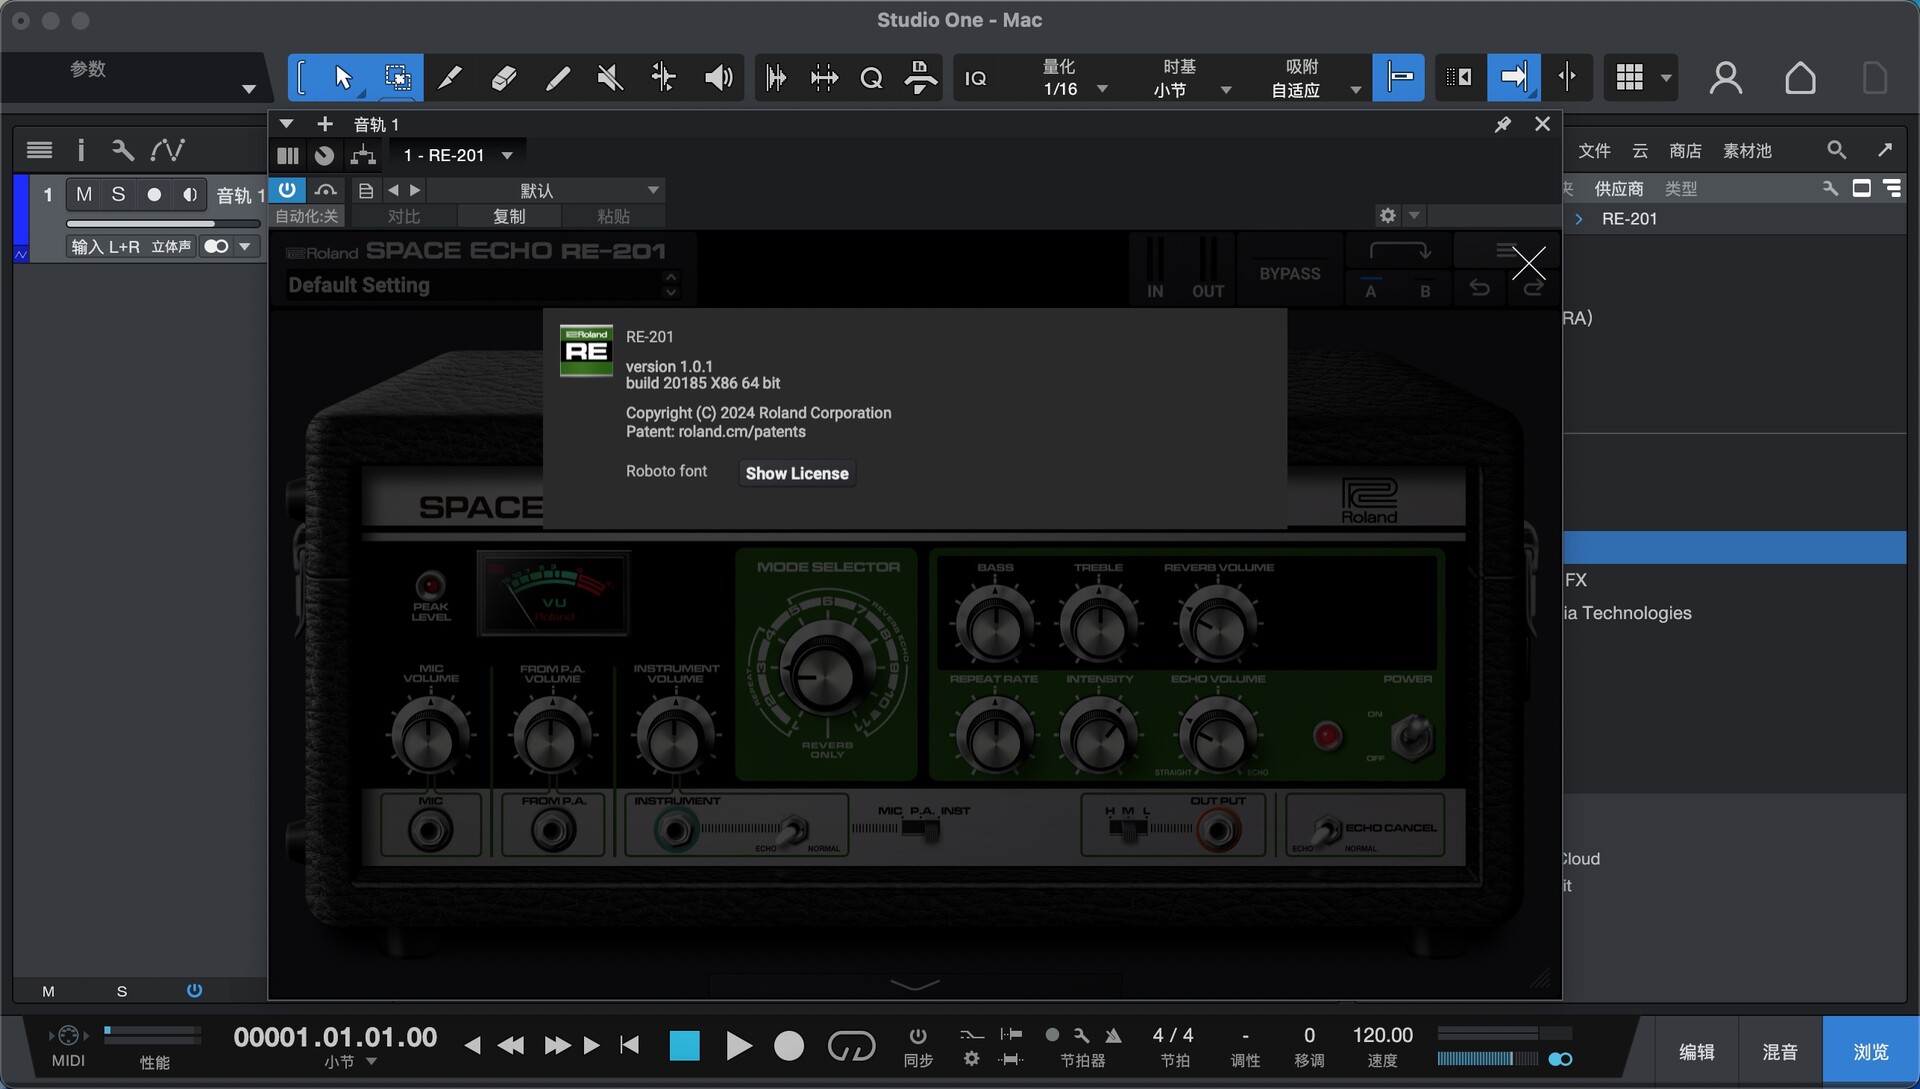
Task: Click the metronome icon in transport
Action: [x=1113, y=1035]
